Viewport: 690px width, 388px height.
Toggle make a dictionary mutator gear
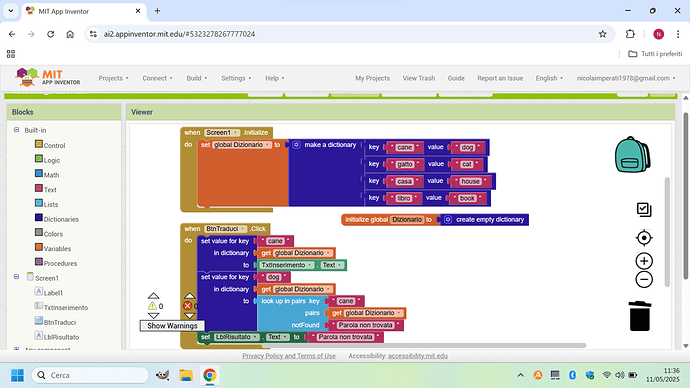click(x=297, y=145)
